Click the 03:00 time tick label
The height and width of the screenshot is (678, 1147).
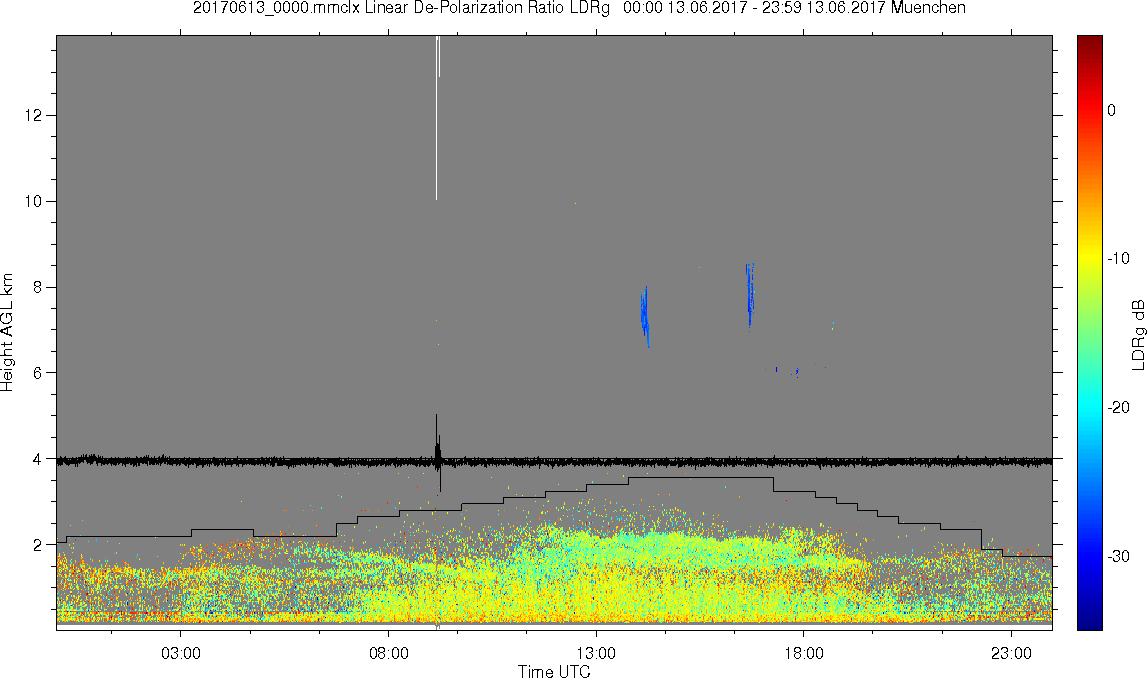181,653
